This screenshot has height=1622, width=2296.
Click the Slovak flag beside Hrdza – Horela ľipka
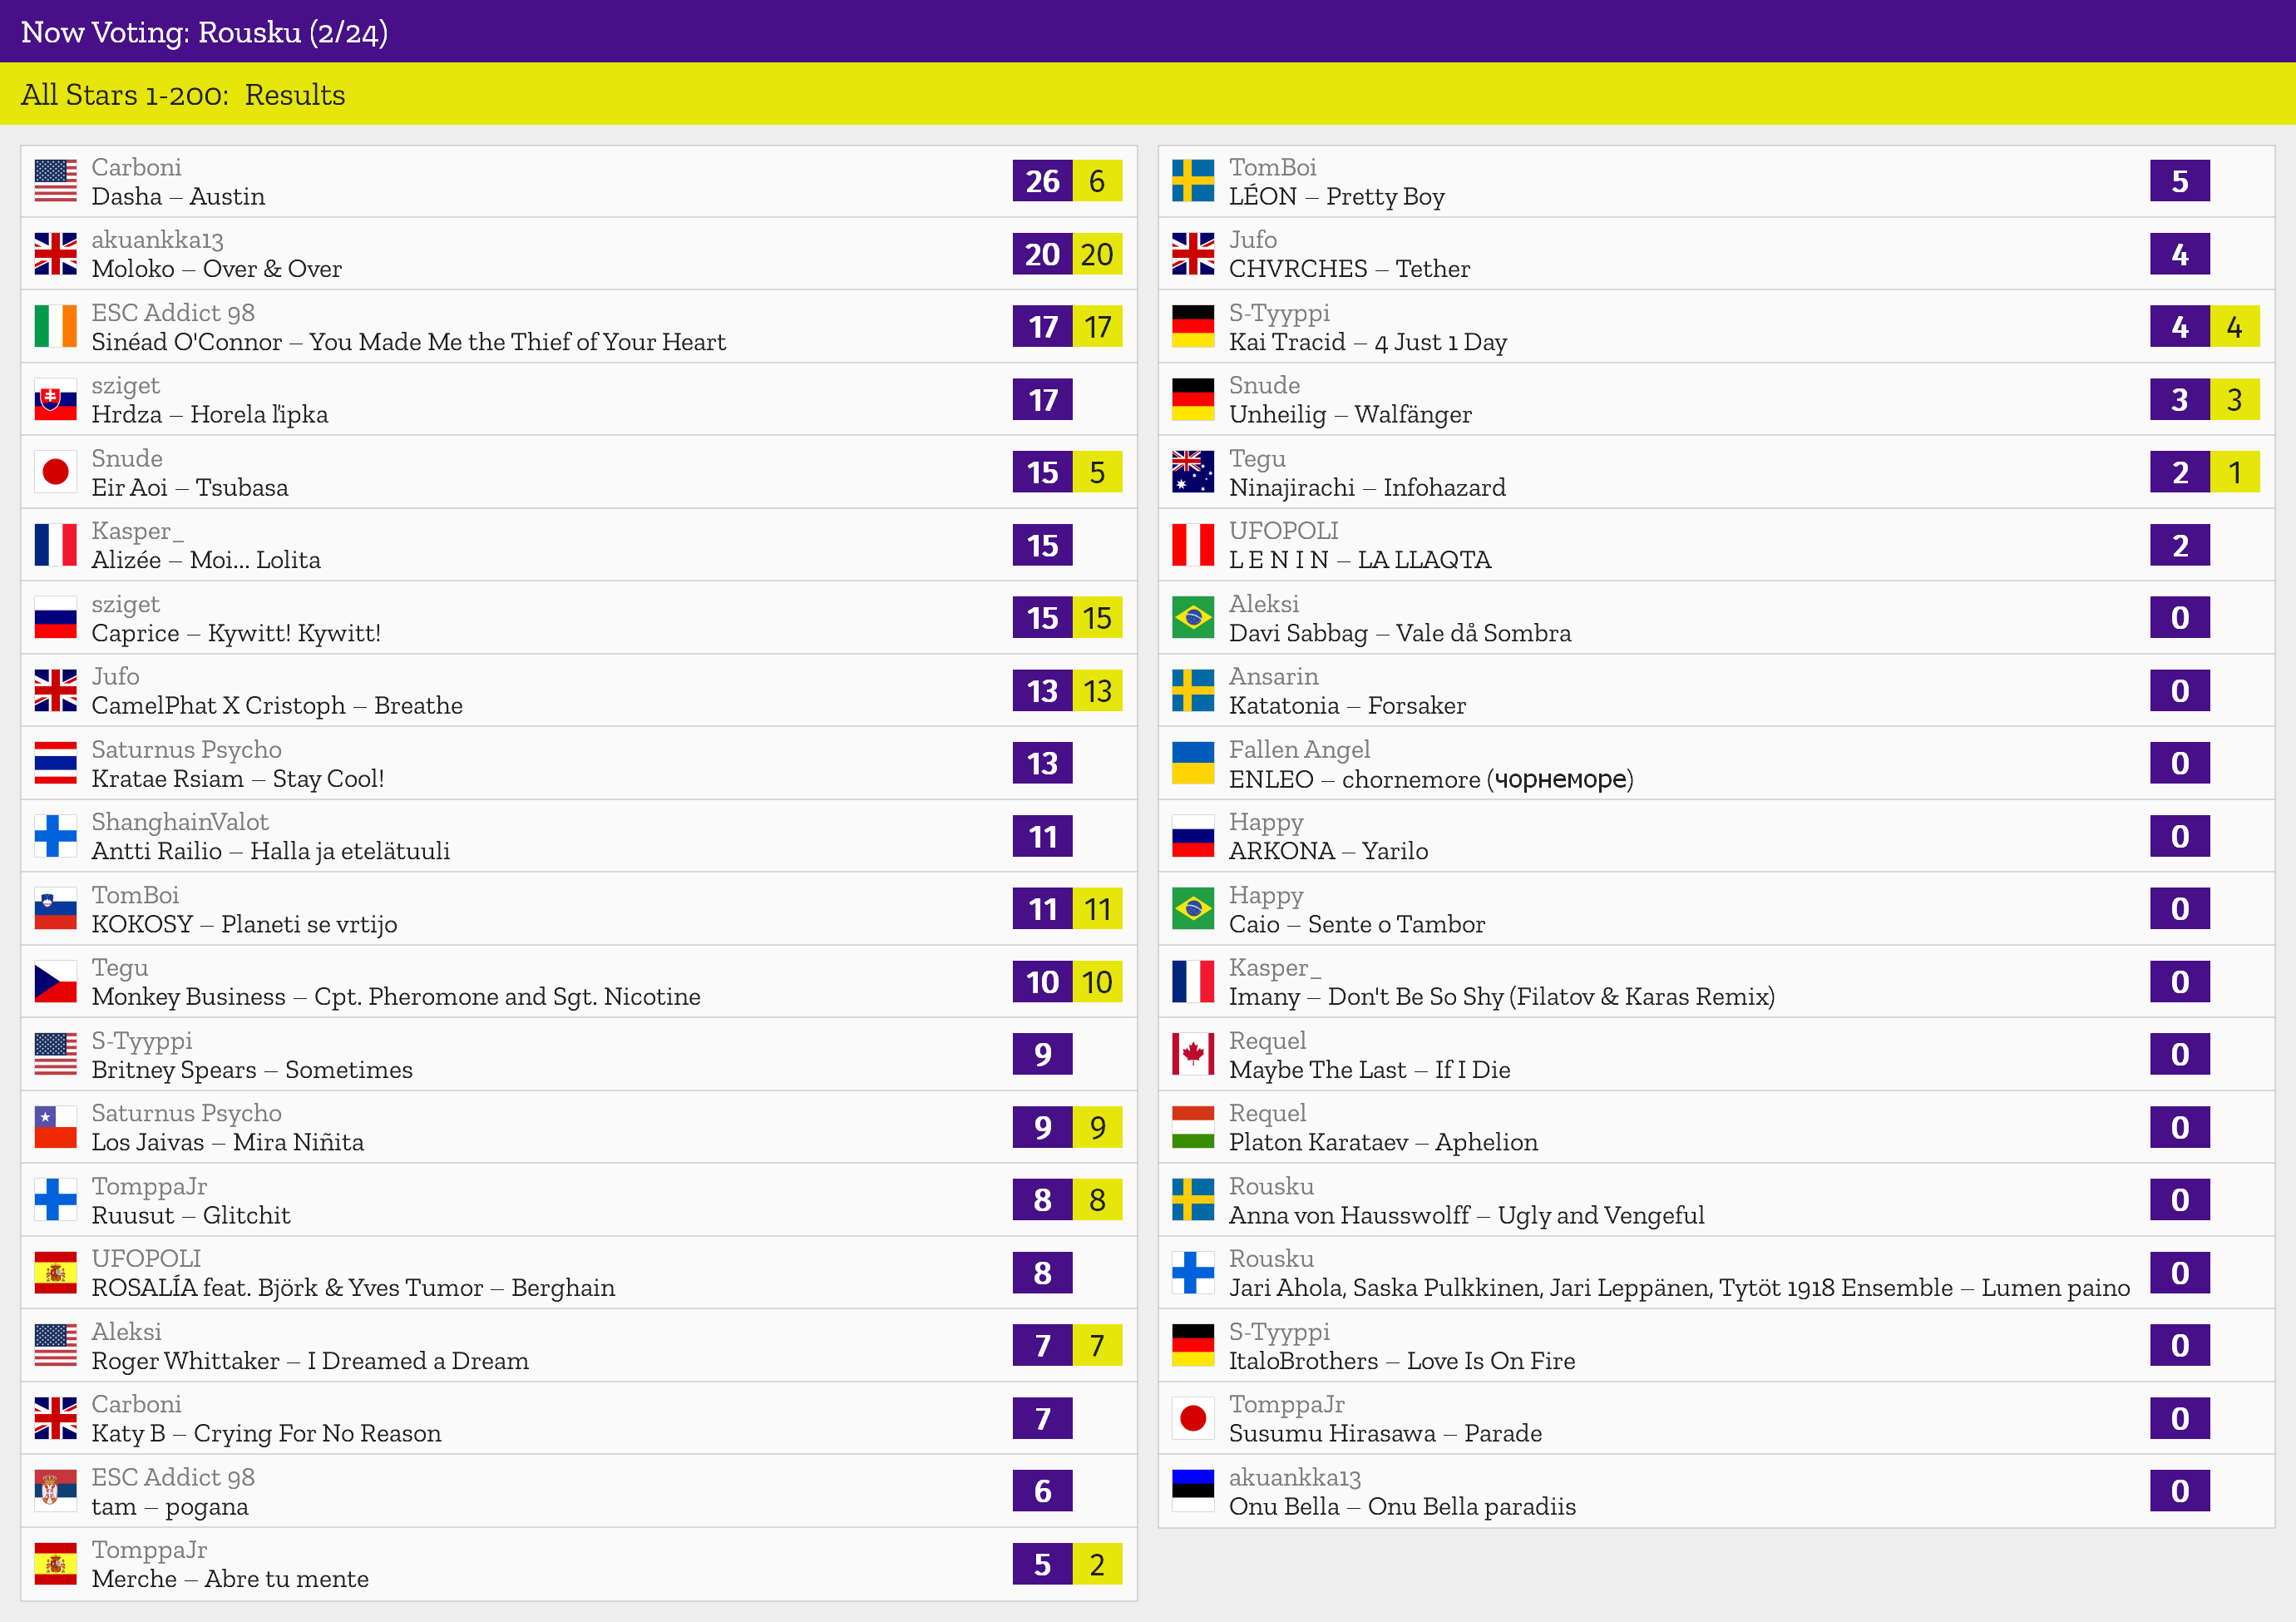[x=55, y=400]
